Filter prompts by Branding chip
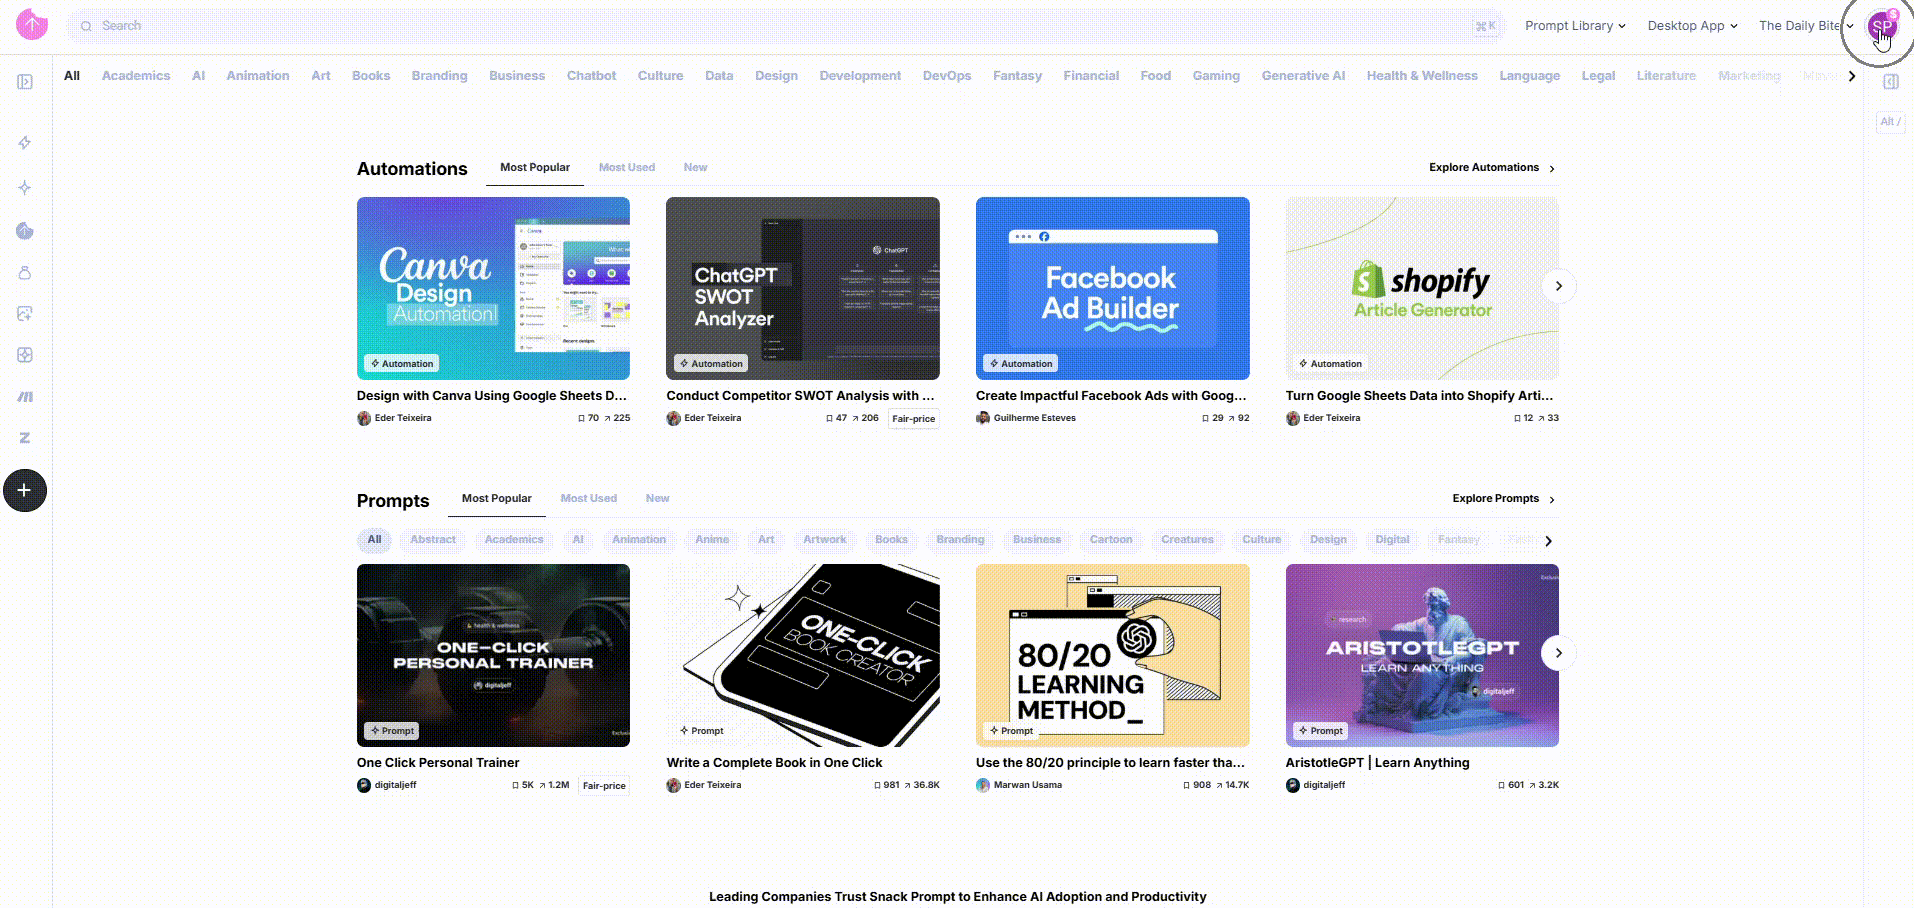Viewport: 1914px width, 908px height. [959, 540]
